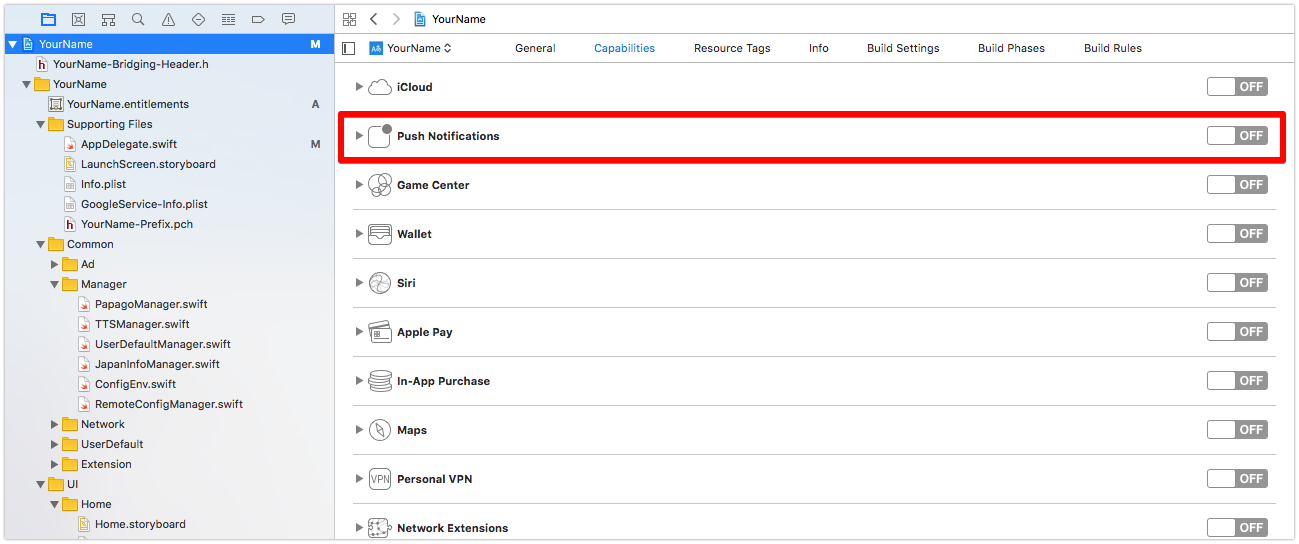Viewport: 1299px width, 544px height.
Task: Toggle the project and targets list icon
Action: pyautogui.click(x=348, y=48)
